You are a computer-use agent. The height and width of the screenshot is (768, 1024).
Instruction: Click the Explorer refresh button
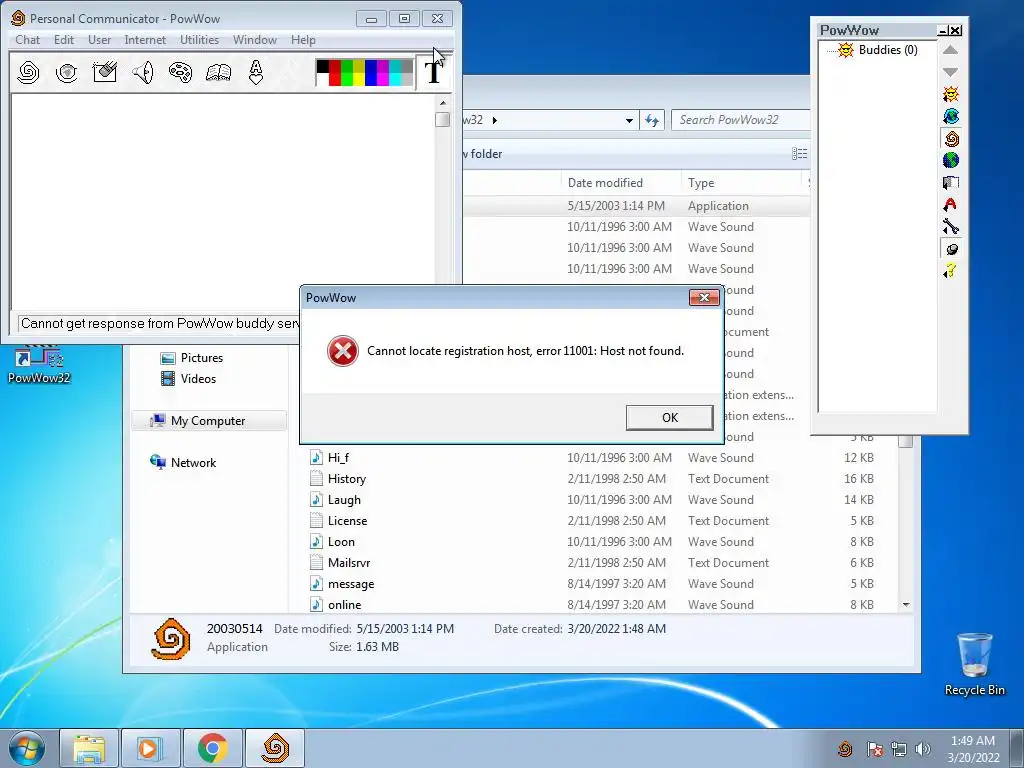pos(652,120)
